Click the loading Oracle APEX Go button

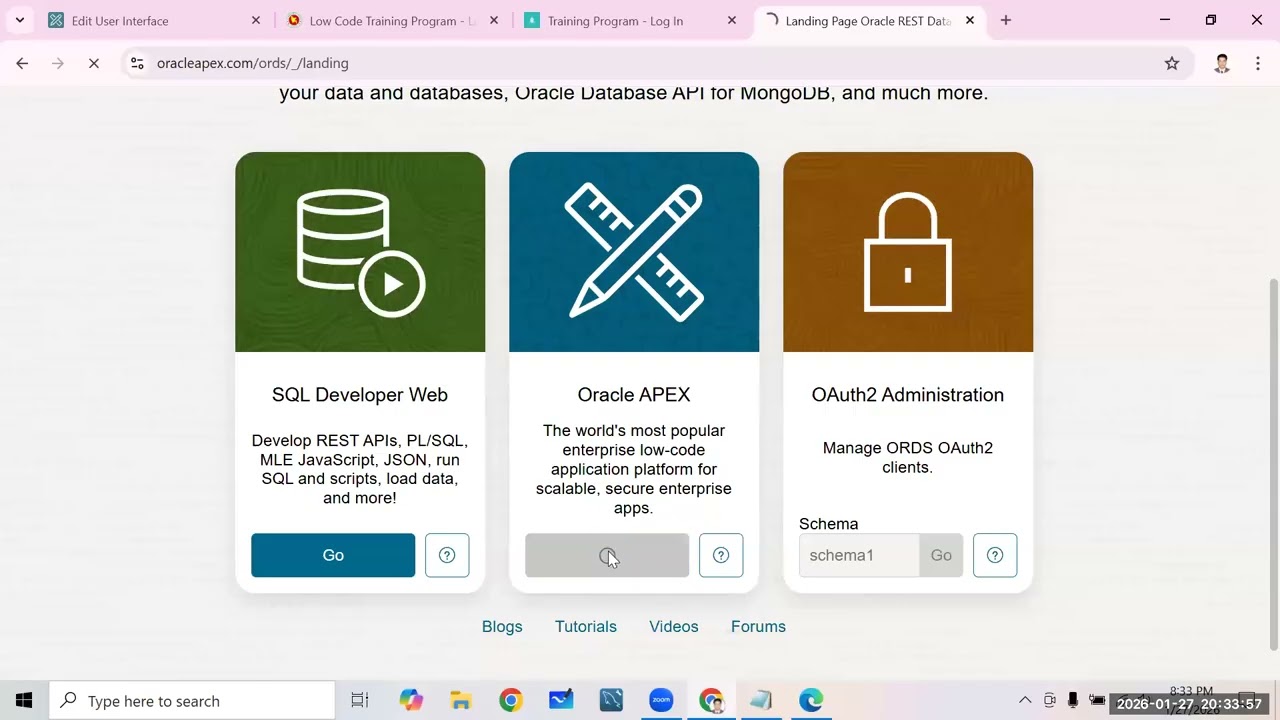(x=607, y=555)
